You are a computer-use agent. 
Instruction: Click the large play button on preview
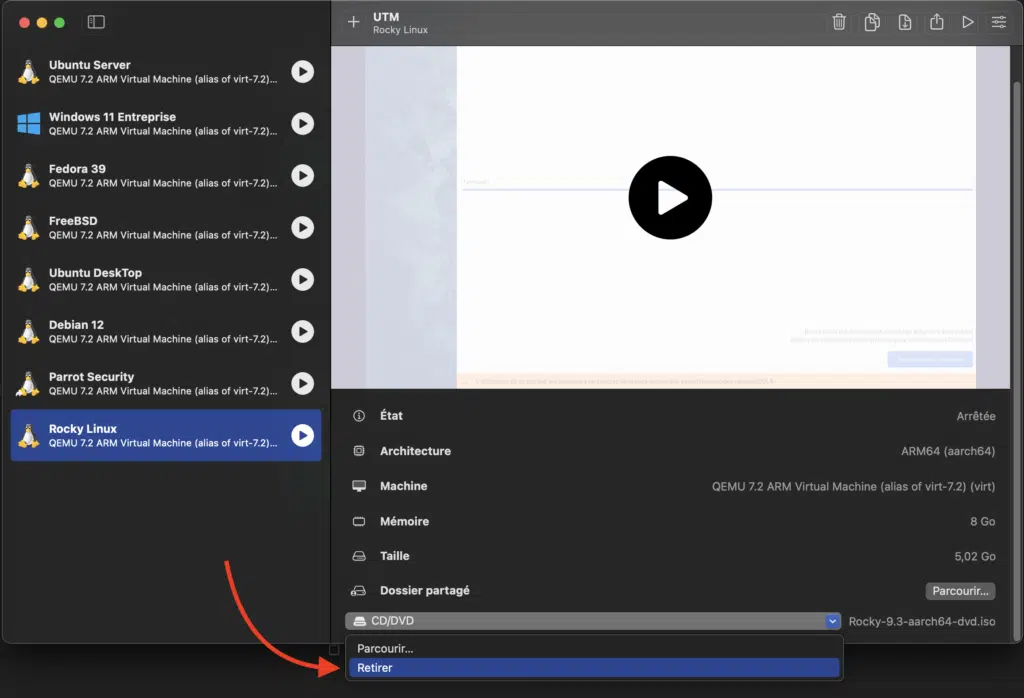(670, 198)
